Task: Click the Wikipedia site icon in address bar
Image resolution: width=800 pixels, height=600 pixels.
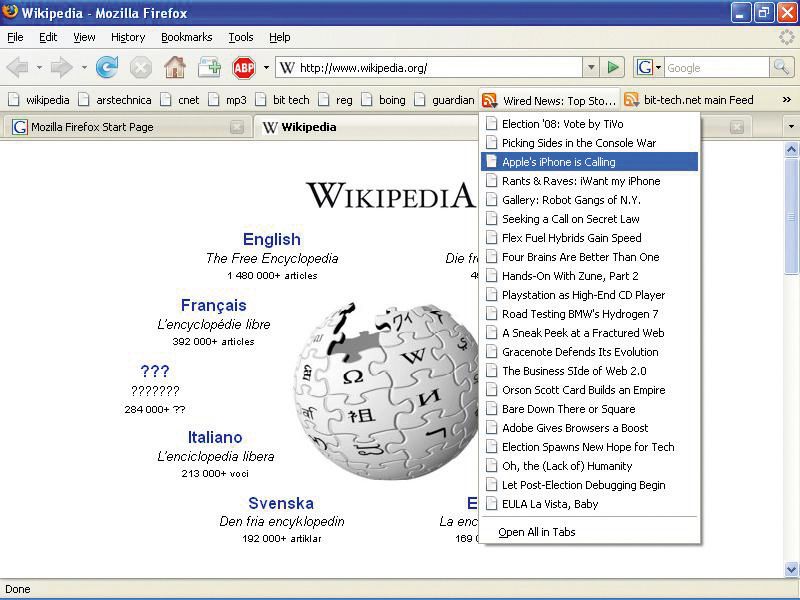Action: (287, 68)
